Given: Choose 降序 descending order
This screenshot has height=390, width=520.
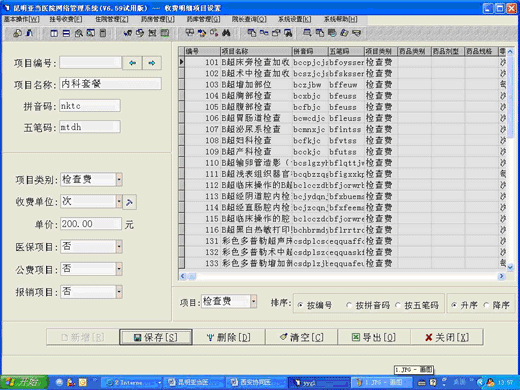Looking at the screenshot, I should pos(496,305).
